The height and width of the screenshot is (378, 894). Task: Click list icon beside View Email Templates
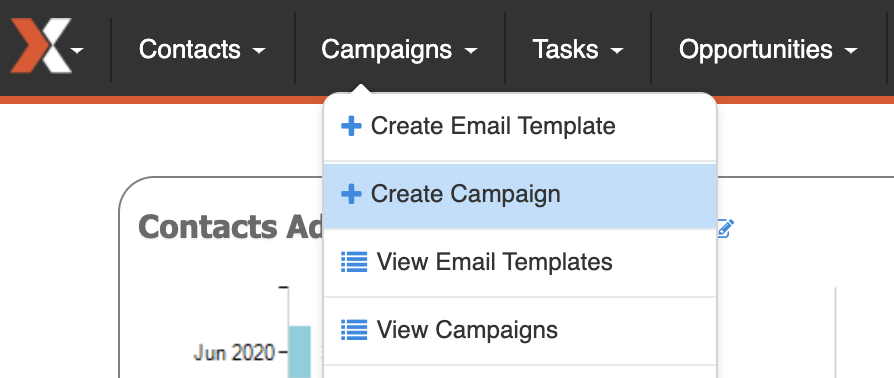[354, 262]
